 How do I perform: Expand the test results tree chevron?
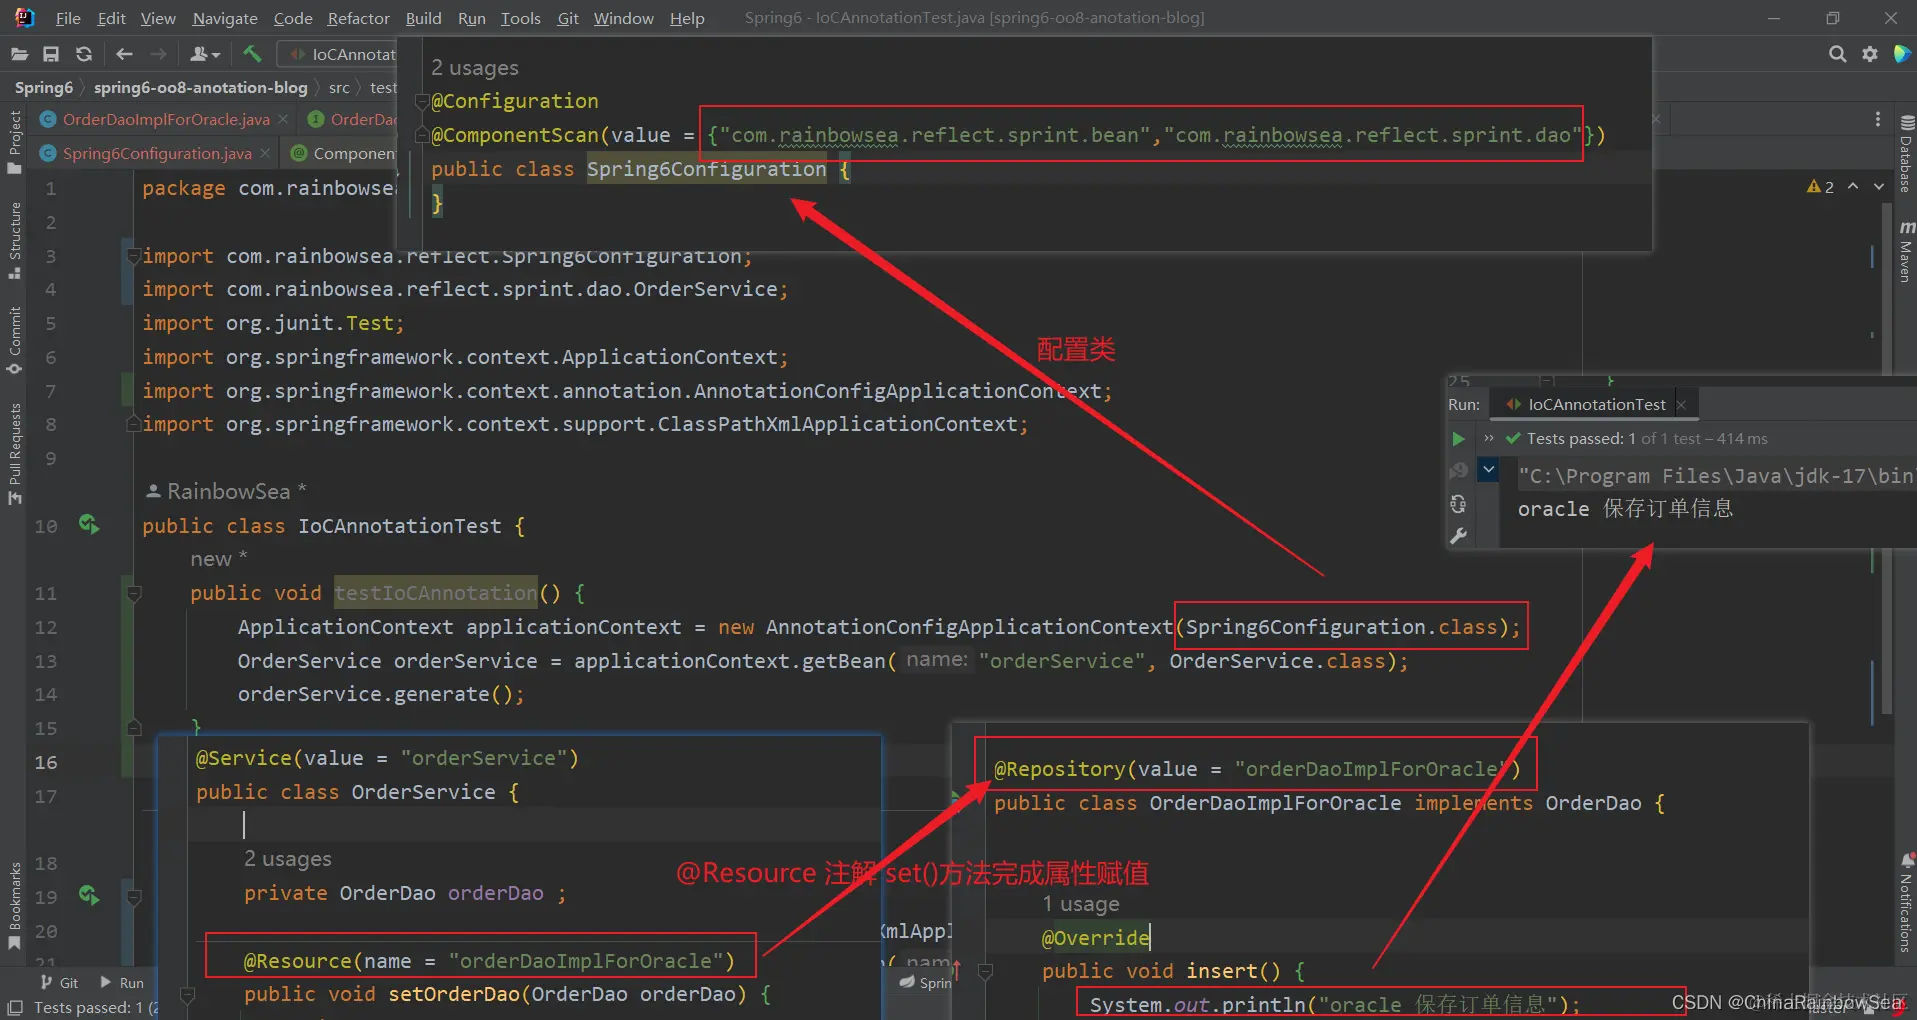click(1489, 439)
